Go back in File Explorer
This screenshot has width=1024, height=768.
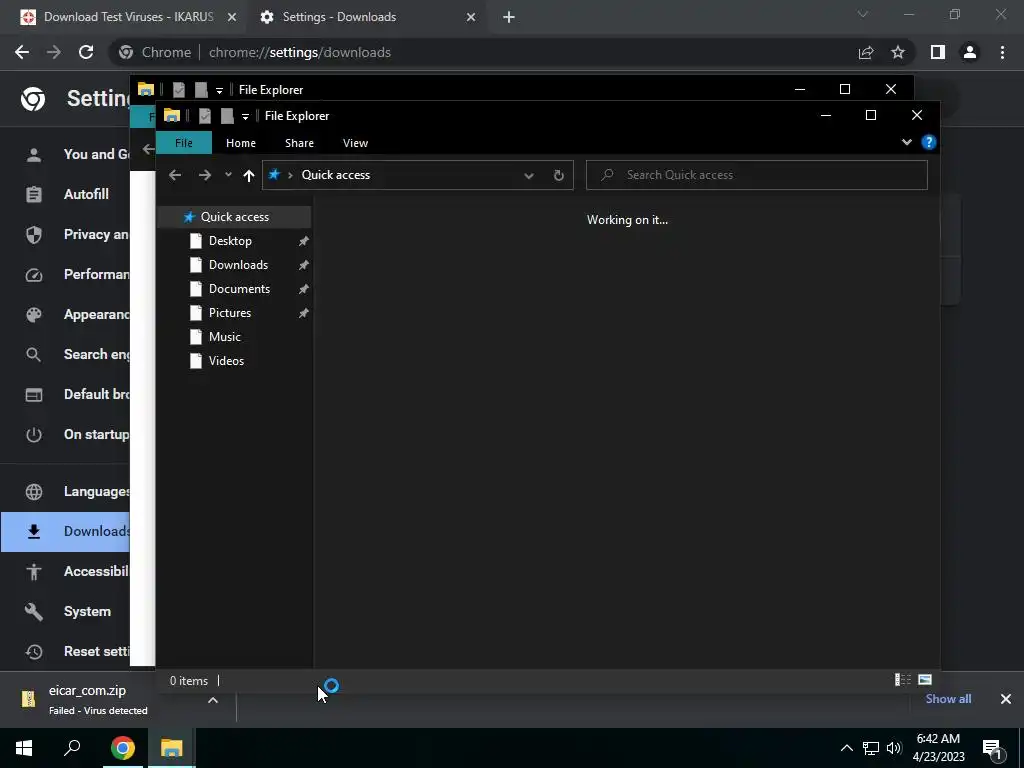(174, 175)
